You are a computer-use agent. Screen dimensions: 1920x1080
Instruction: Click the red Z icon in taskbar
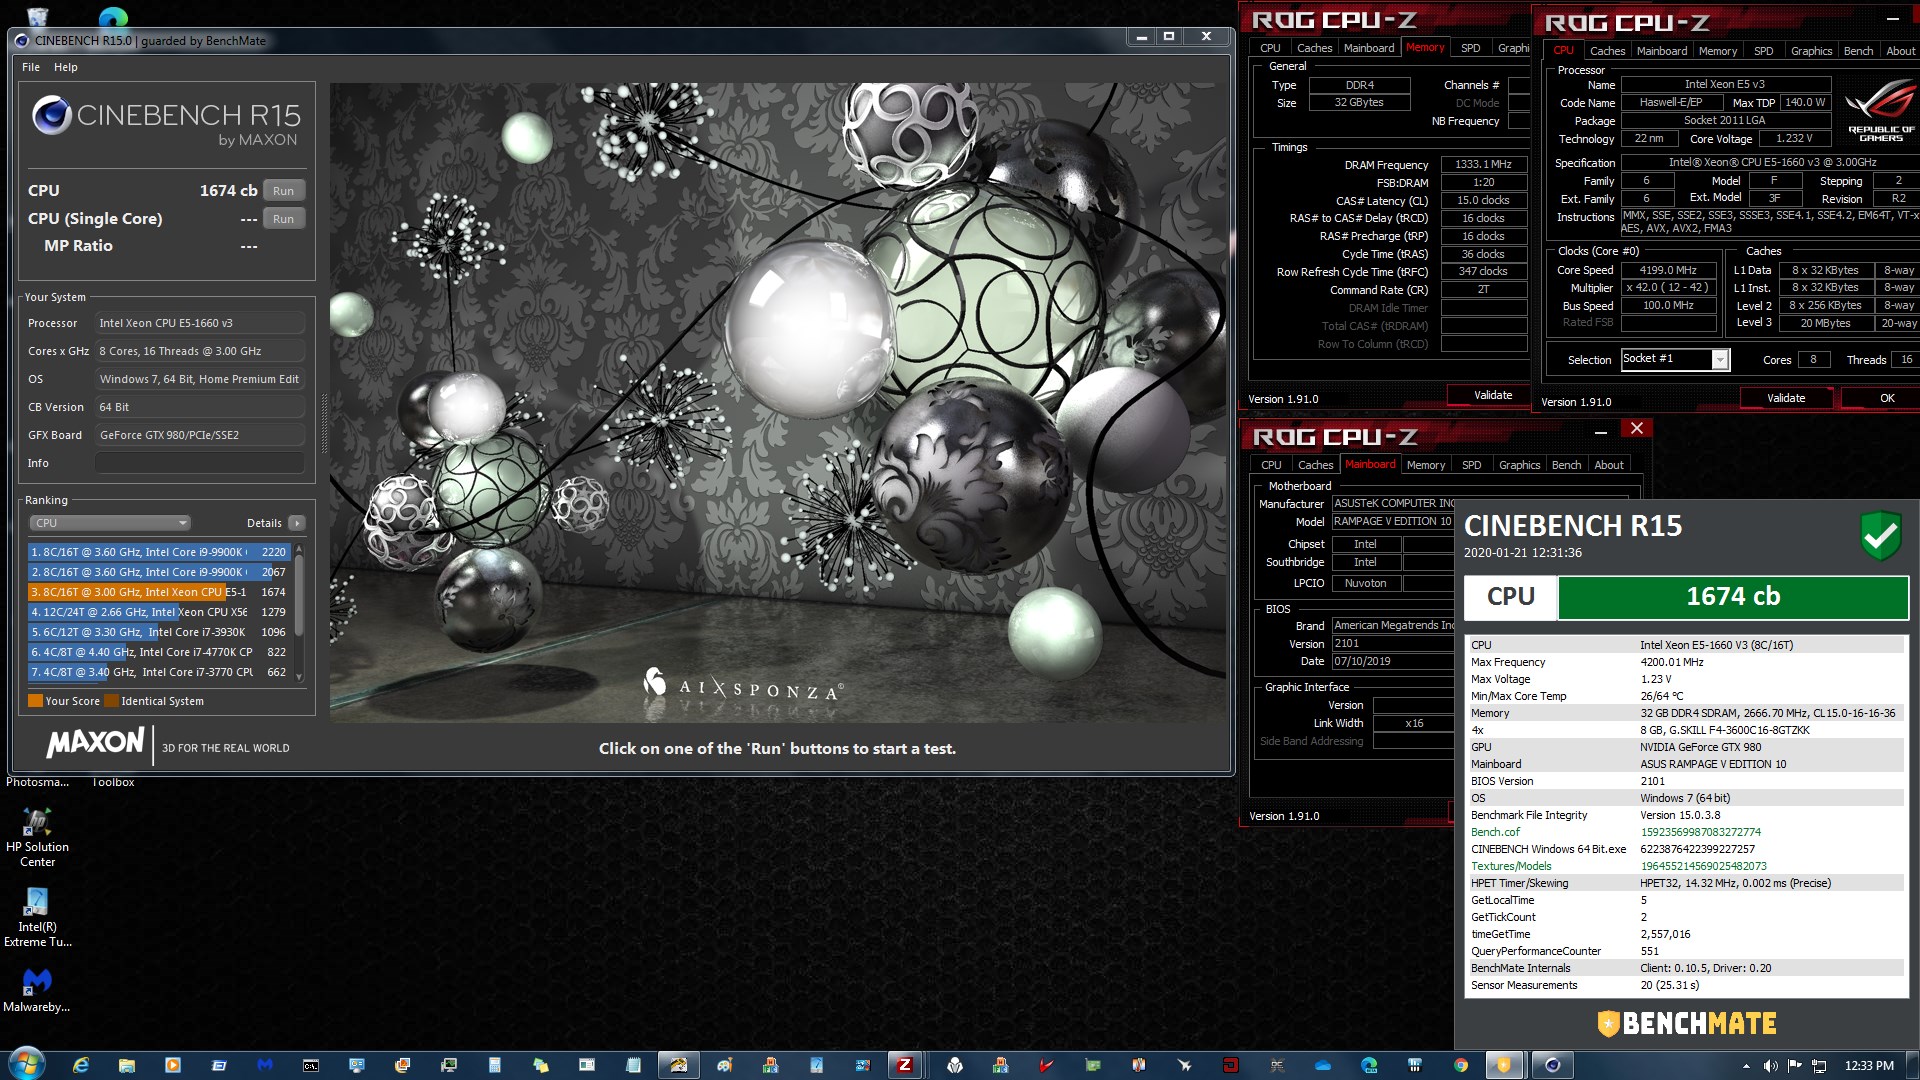[905, 1065]
